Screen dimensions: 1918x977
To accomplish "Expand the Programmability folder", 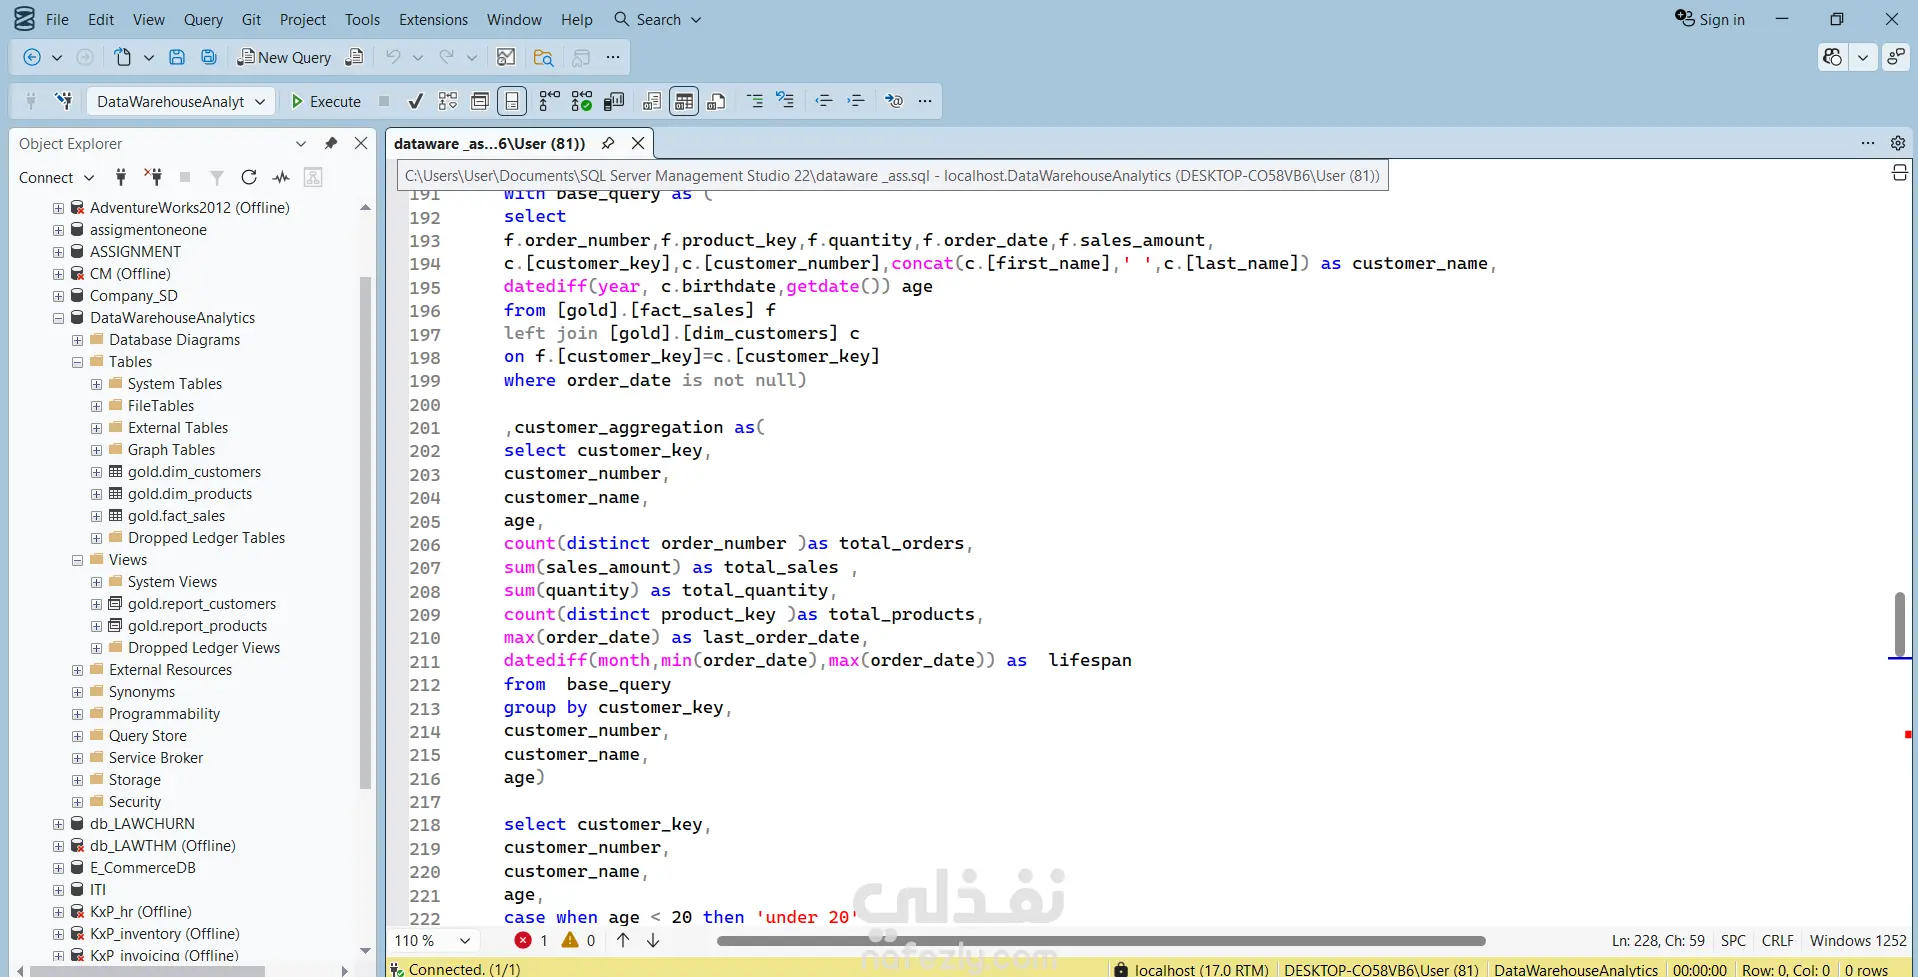I will coord(77,714).
